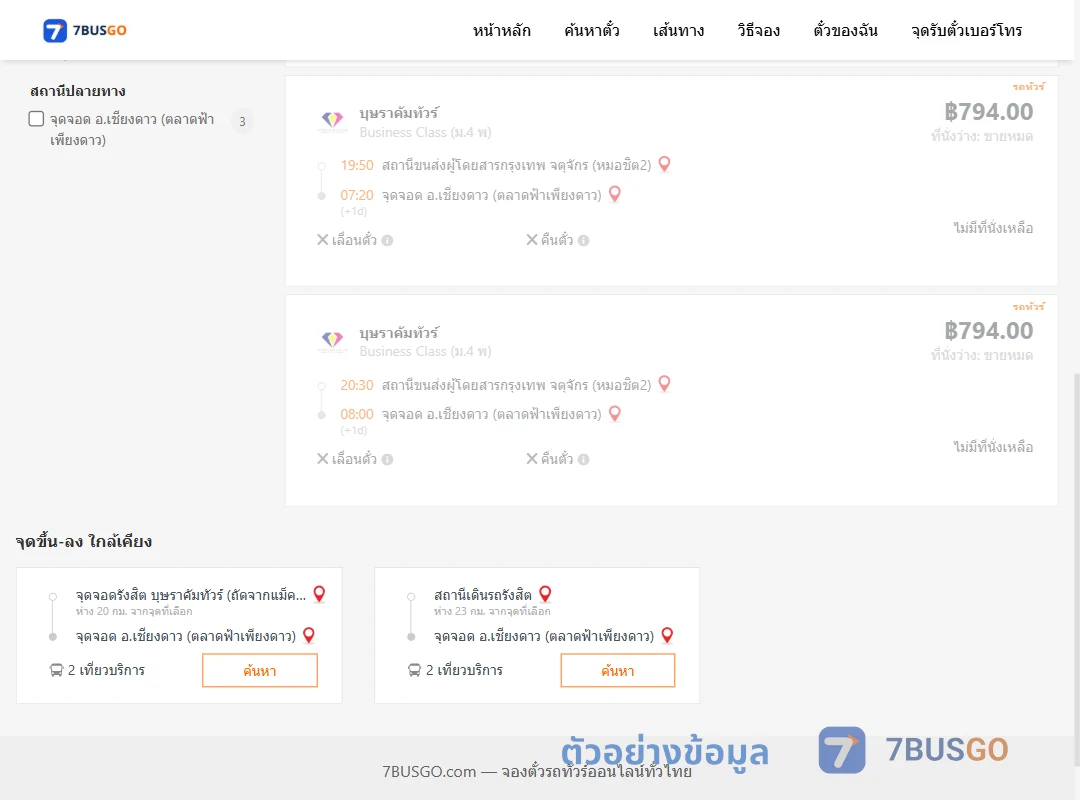
Task: Click map pin next to สถานีเดินรถรังสิต
Action: pyautogui.click(x=545, y=594)
